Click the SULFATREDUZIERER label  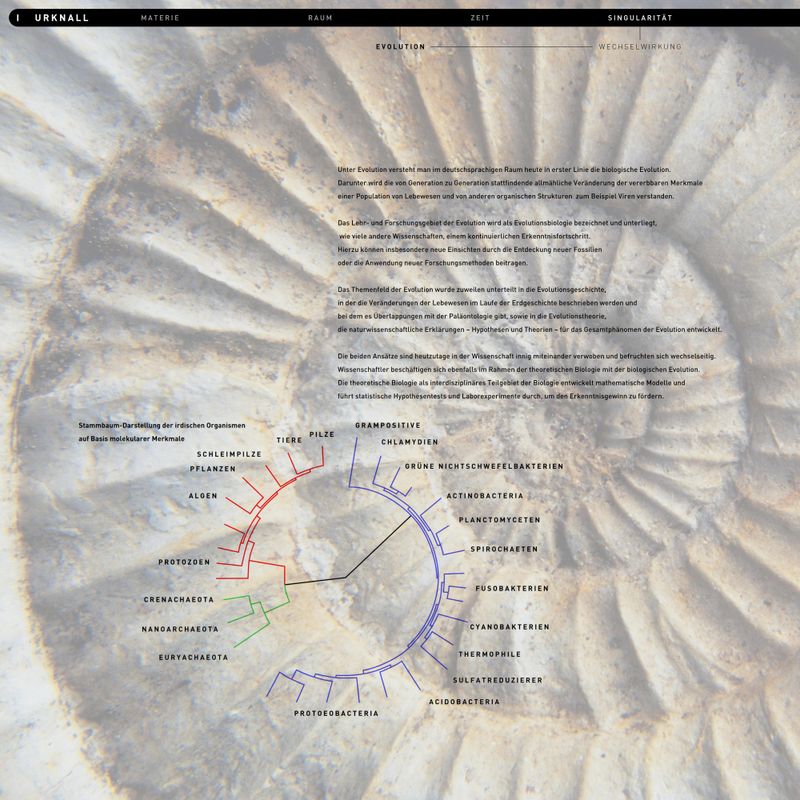(497, 680)
